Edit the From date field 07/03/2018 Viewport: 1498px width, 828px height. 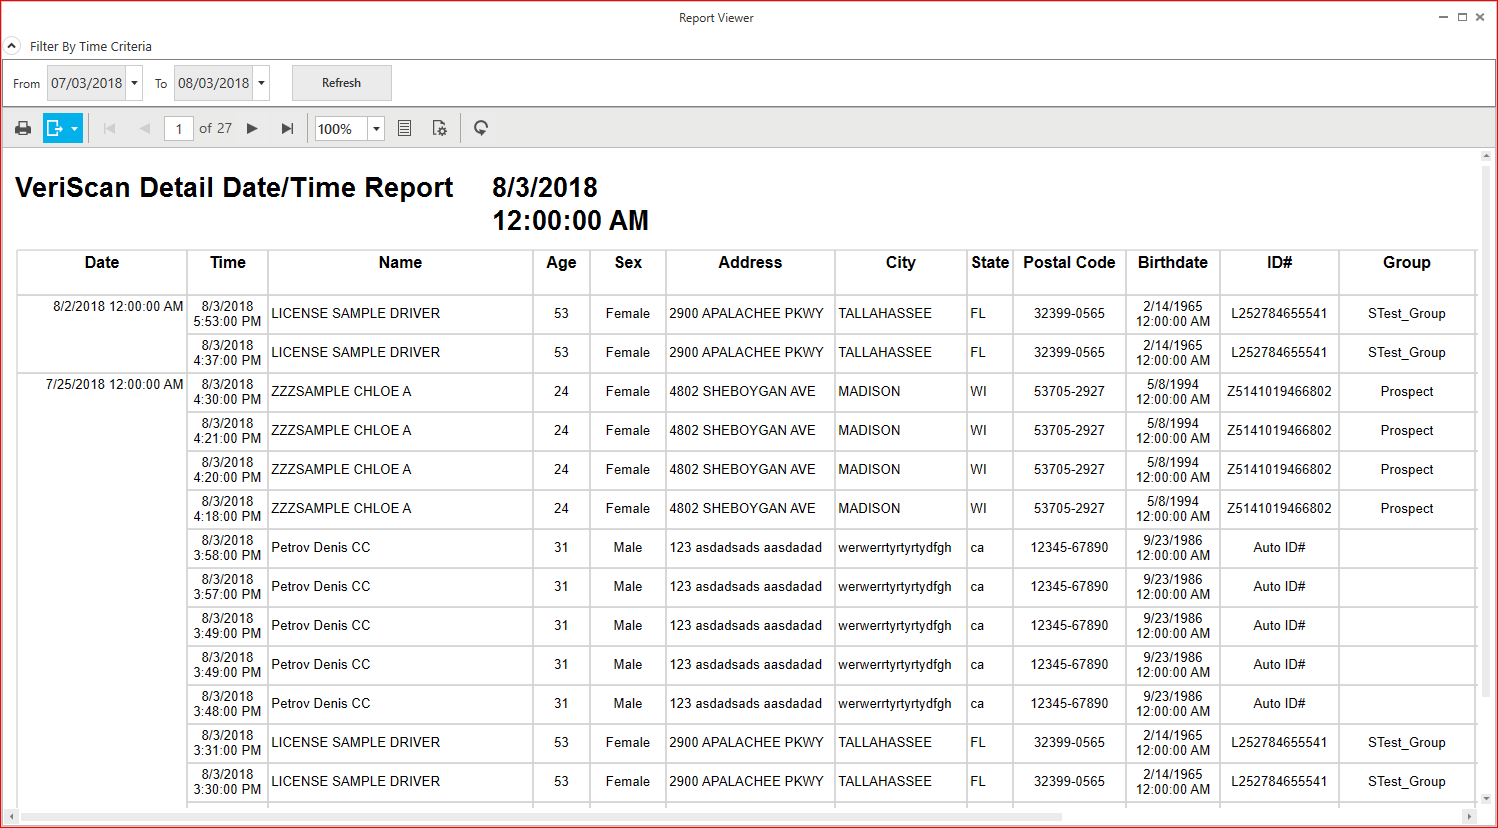[x=87, y=83]
